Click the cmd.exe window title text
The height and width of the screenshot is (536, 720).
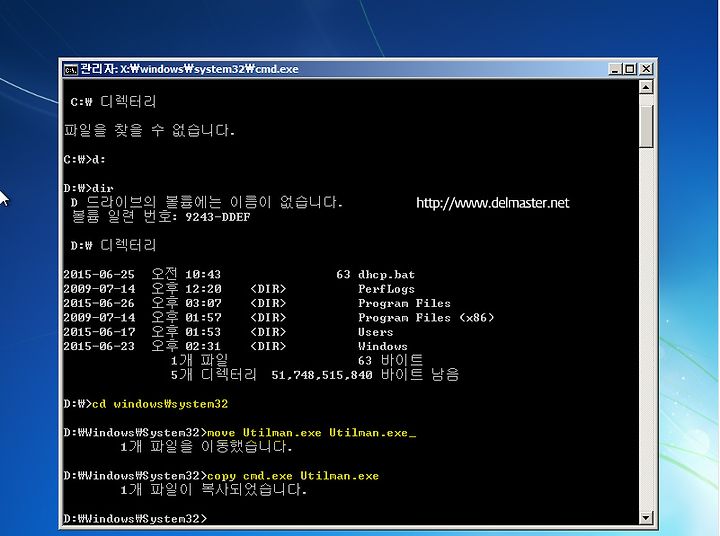coord(189,69)
